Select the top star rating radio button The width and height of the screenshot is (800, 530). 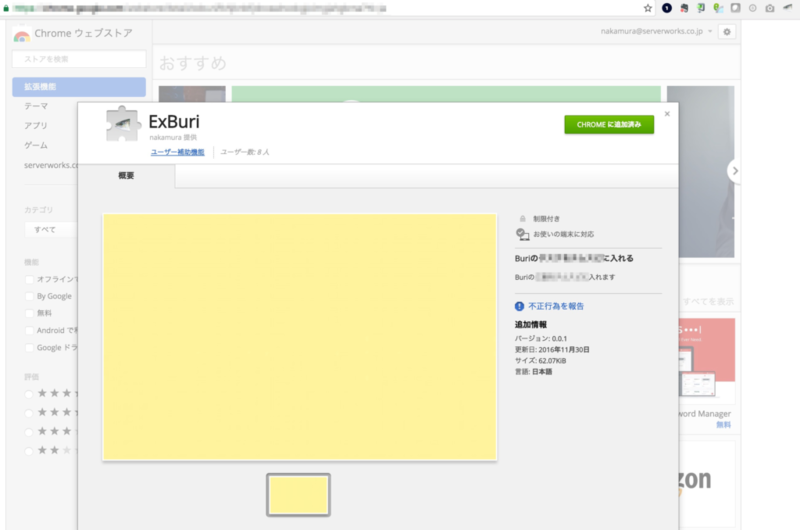pyautogui.click(x=29, y=394)
